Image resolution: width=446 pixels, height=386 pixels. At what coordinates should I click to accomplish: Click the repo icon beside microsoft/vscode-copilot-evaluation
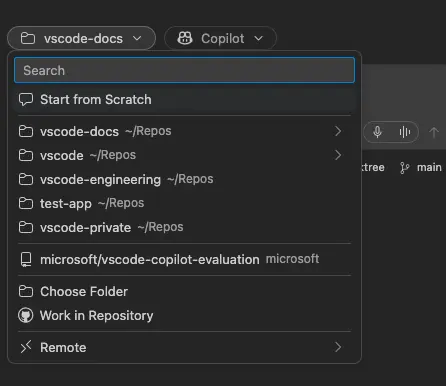pyautogui.click(x=26, y=259)
